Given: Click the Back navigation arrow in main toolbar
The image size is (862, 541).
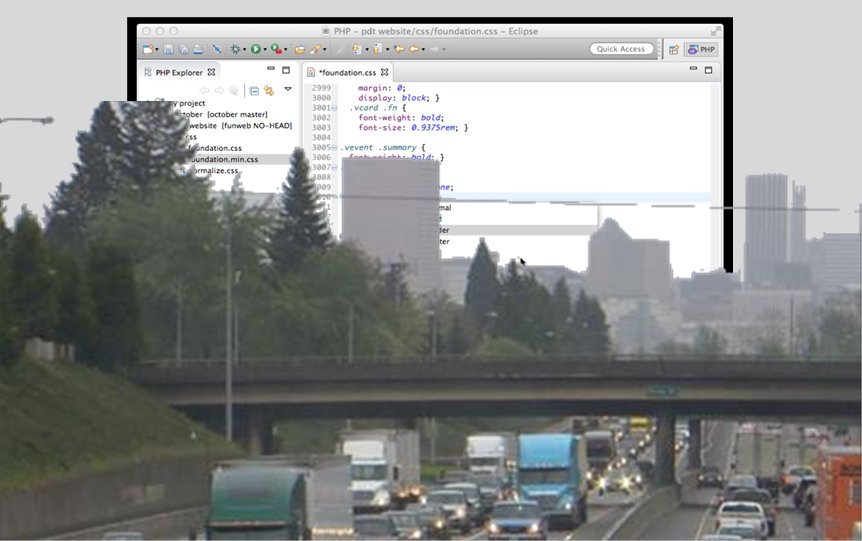Looking at the screenshot, I should click(x=414, y=49).
